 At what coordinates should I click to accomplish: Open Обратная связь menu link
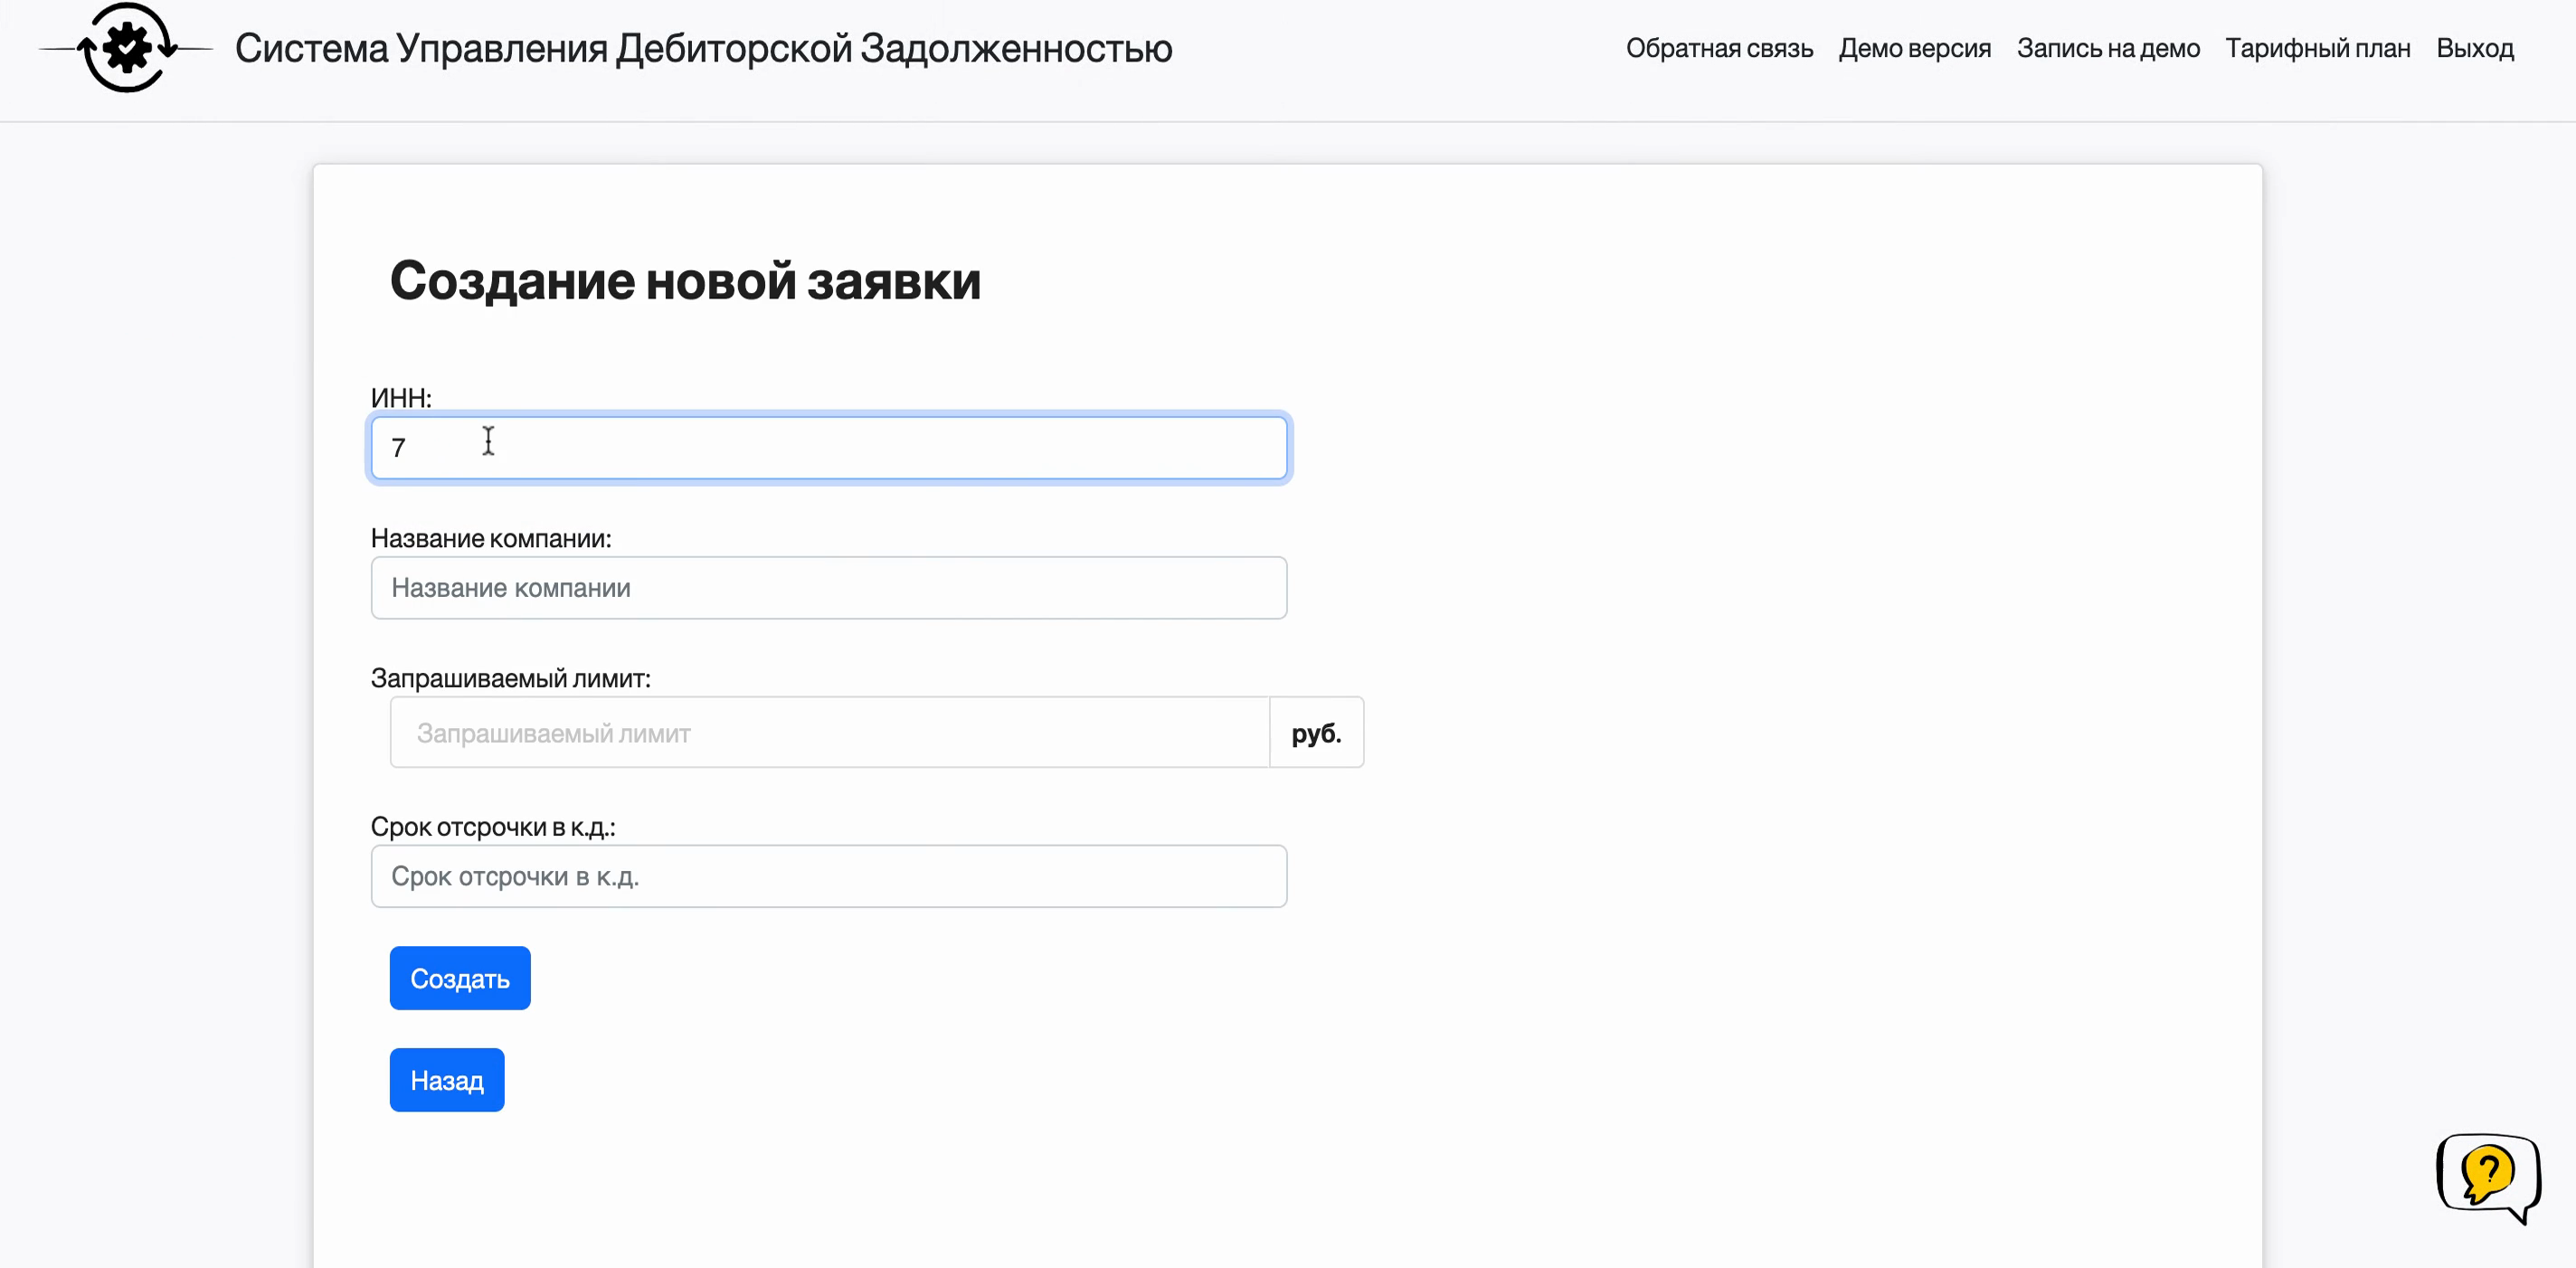(1719, 48)
